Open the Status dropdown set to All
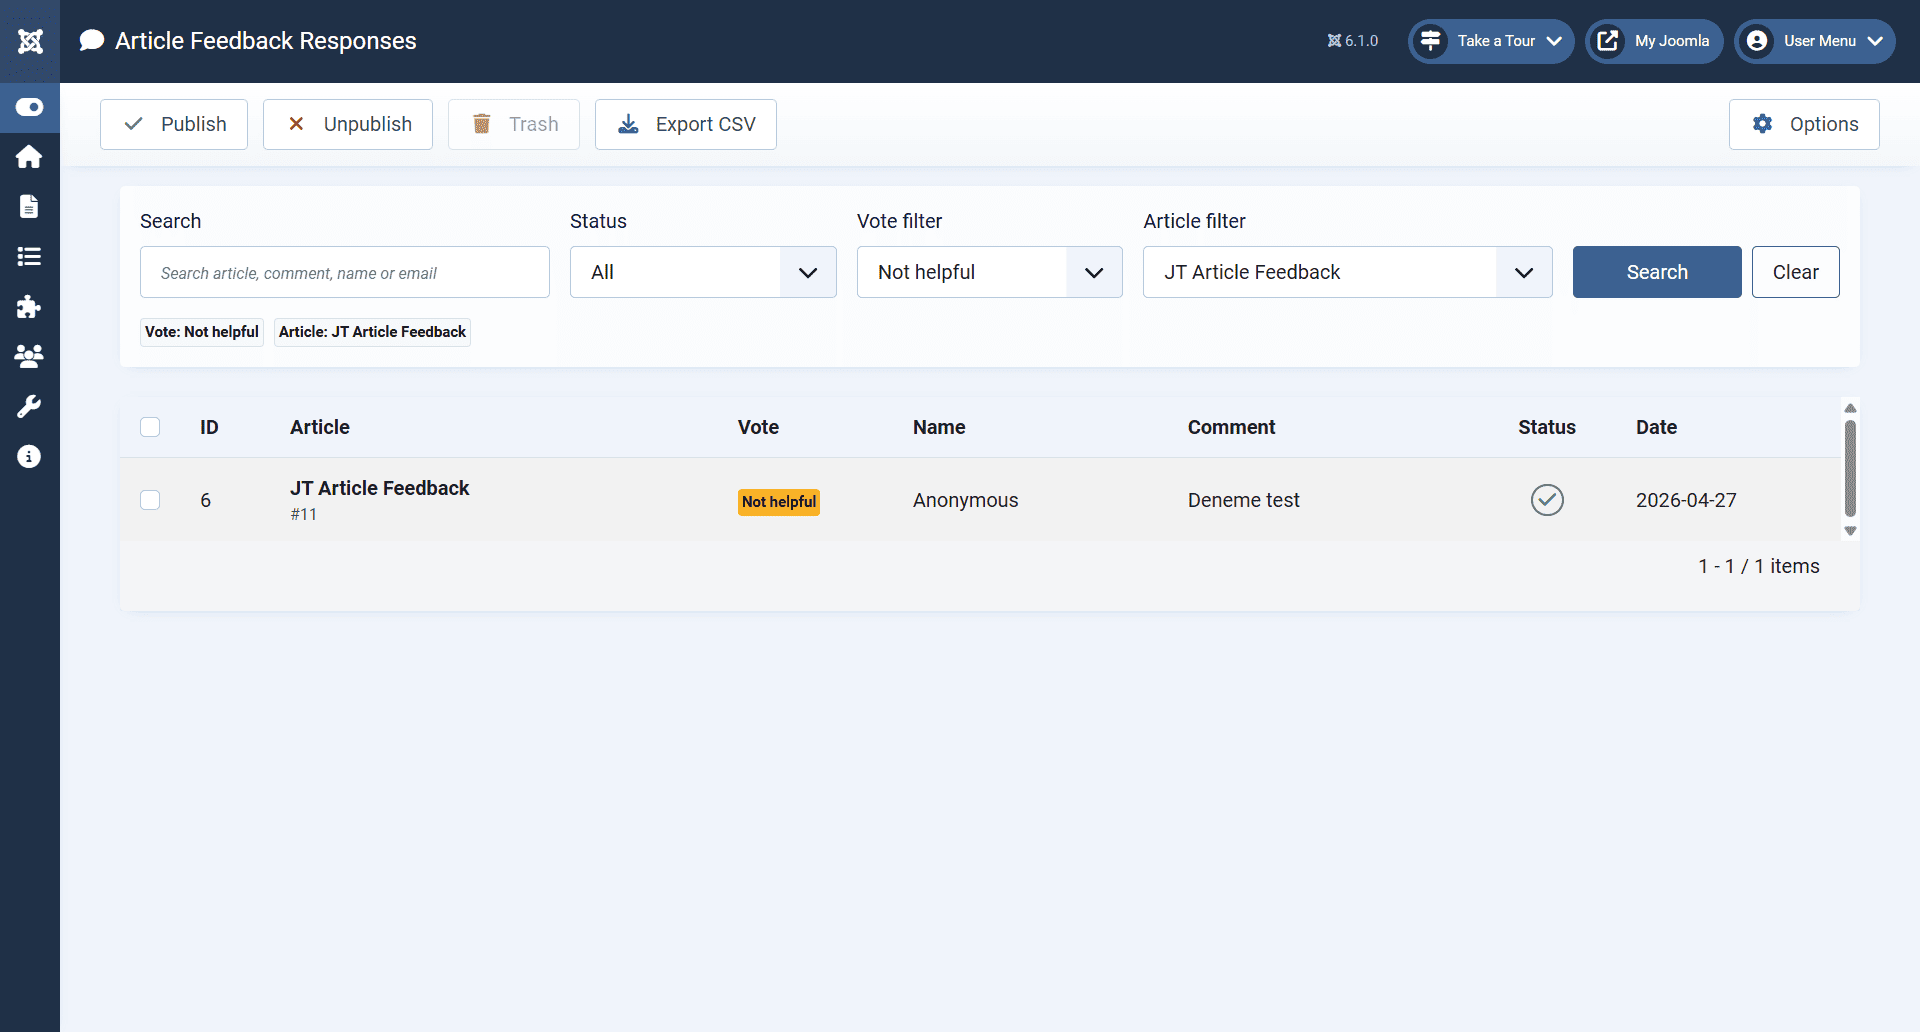 coord(702,272)
